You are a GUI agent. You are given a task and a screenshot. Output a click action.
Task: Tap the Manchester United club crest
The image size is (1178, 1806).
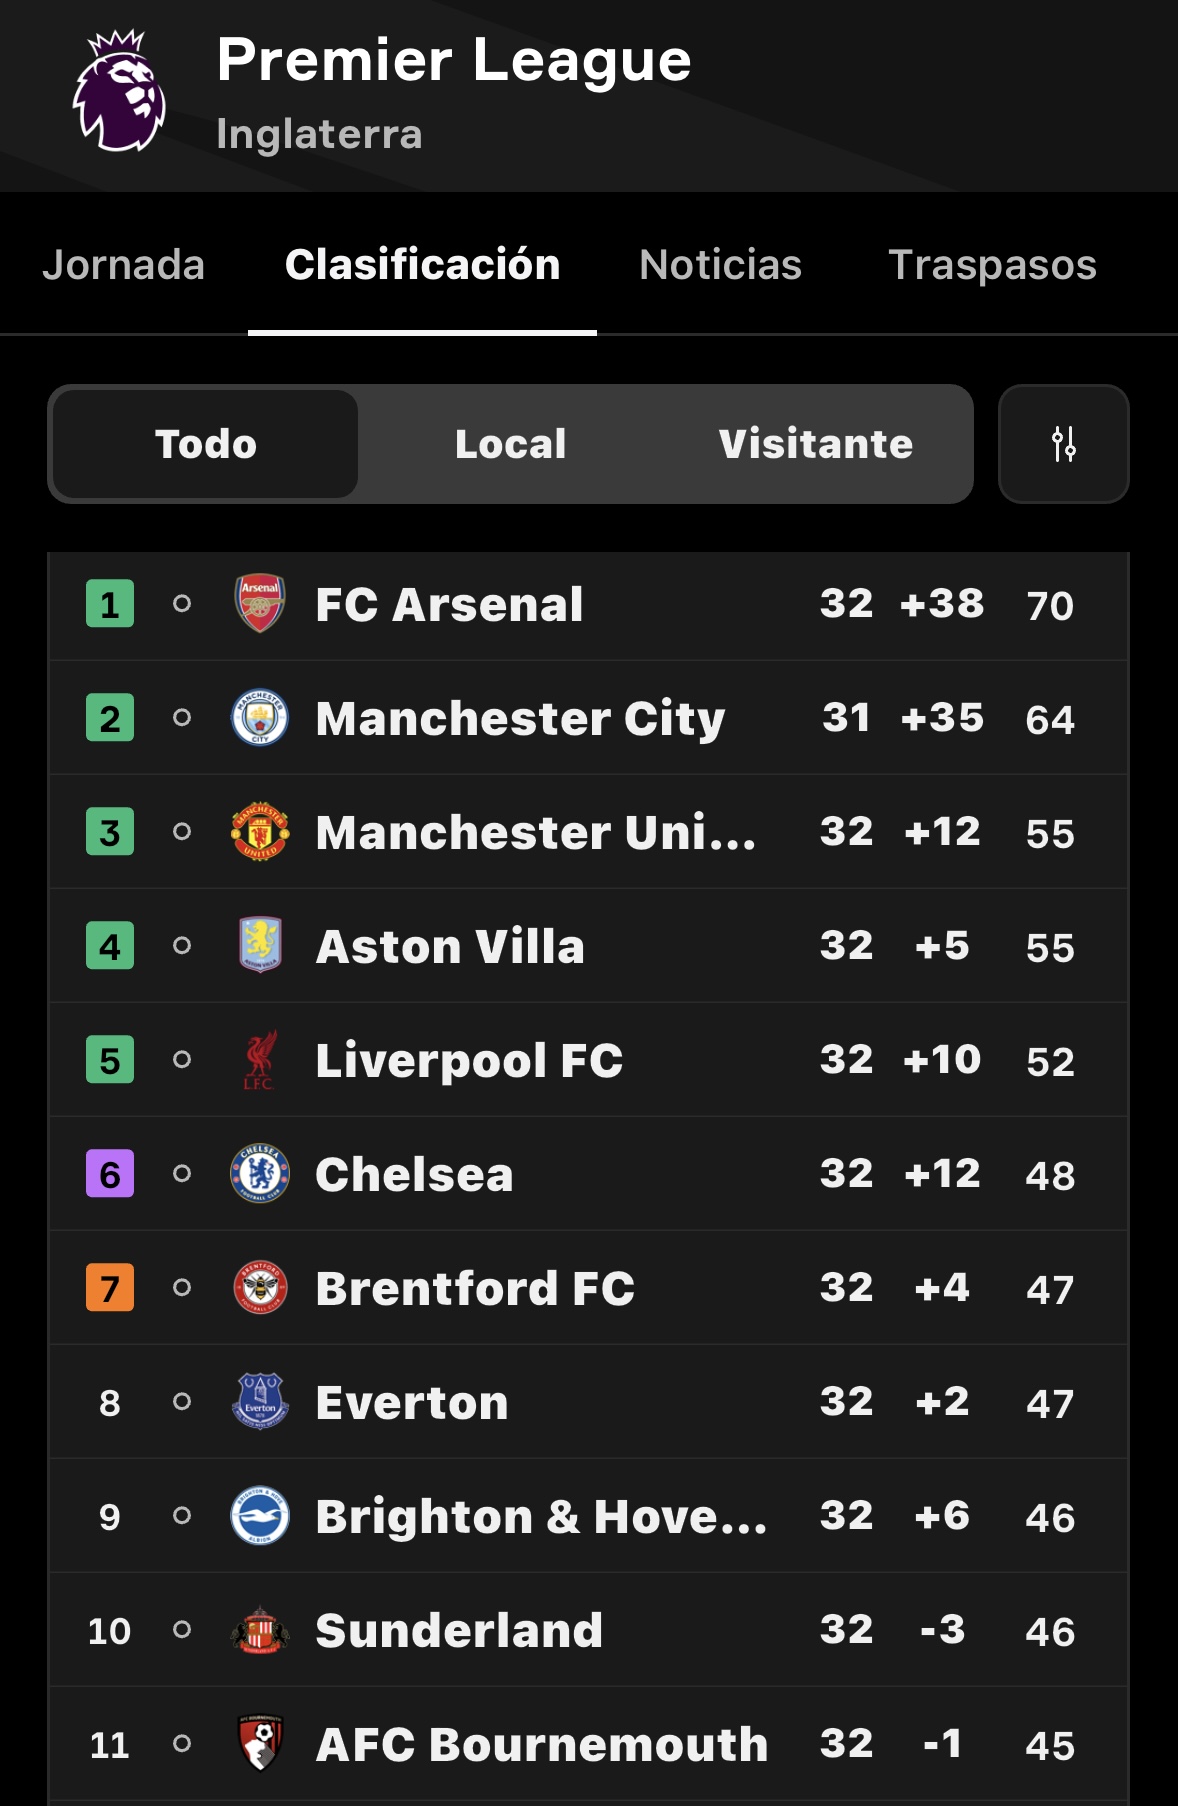pyautogui.click(x=260, y=832)
